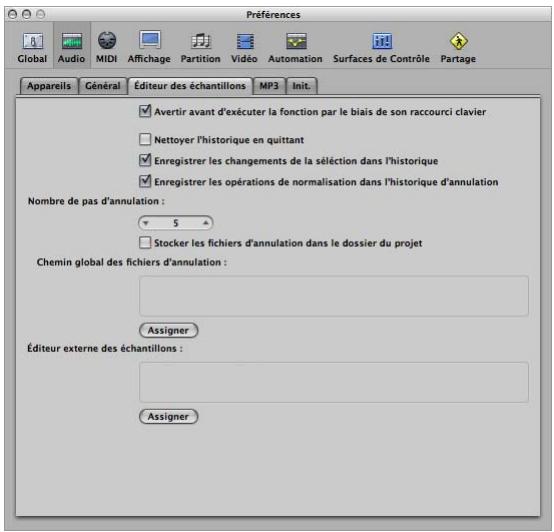This screenshot has height=532, width=554.
Task: Click Assigner under Chemin global des fichiers
Action: [x=169, y=330]
